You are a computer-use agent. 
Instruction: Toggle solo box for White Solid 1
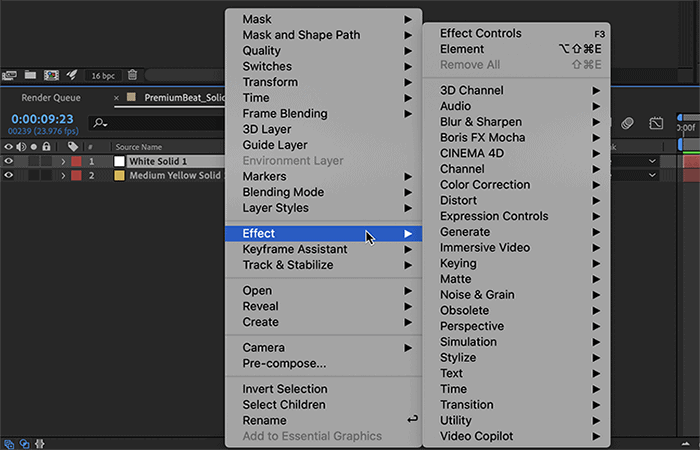point(34,161)
